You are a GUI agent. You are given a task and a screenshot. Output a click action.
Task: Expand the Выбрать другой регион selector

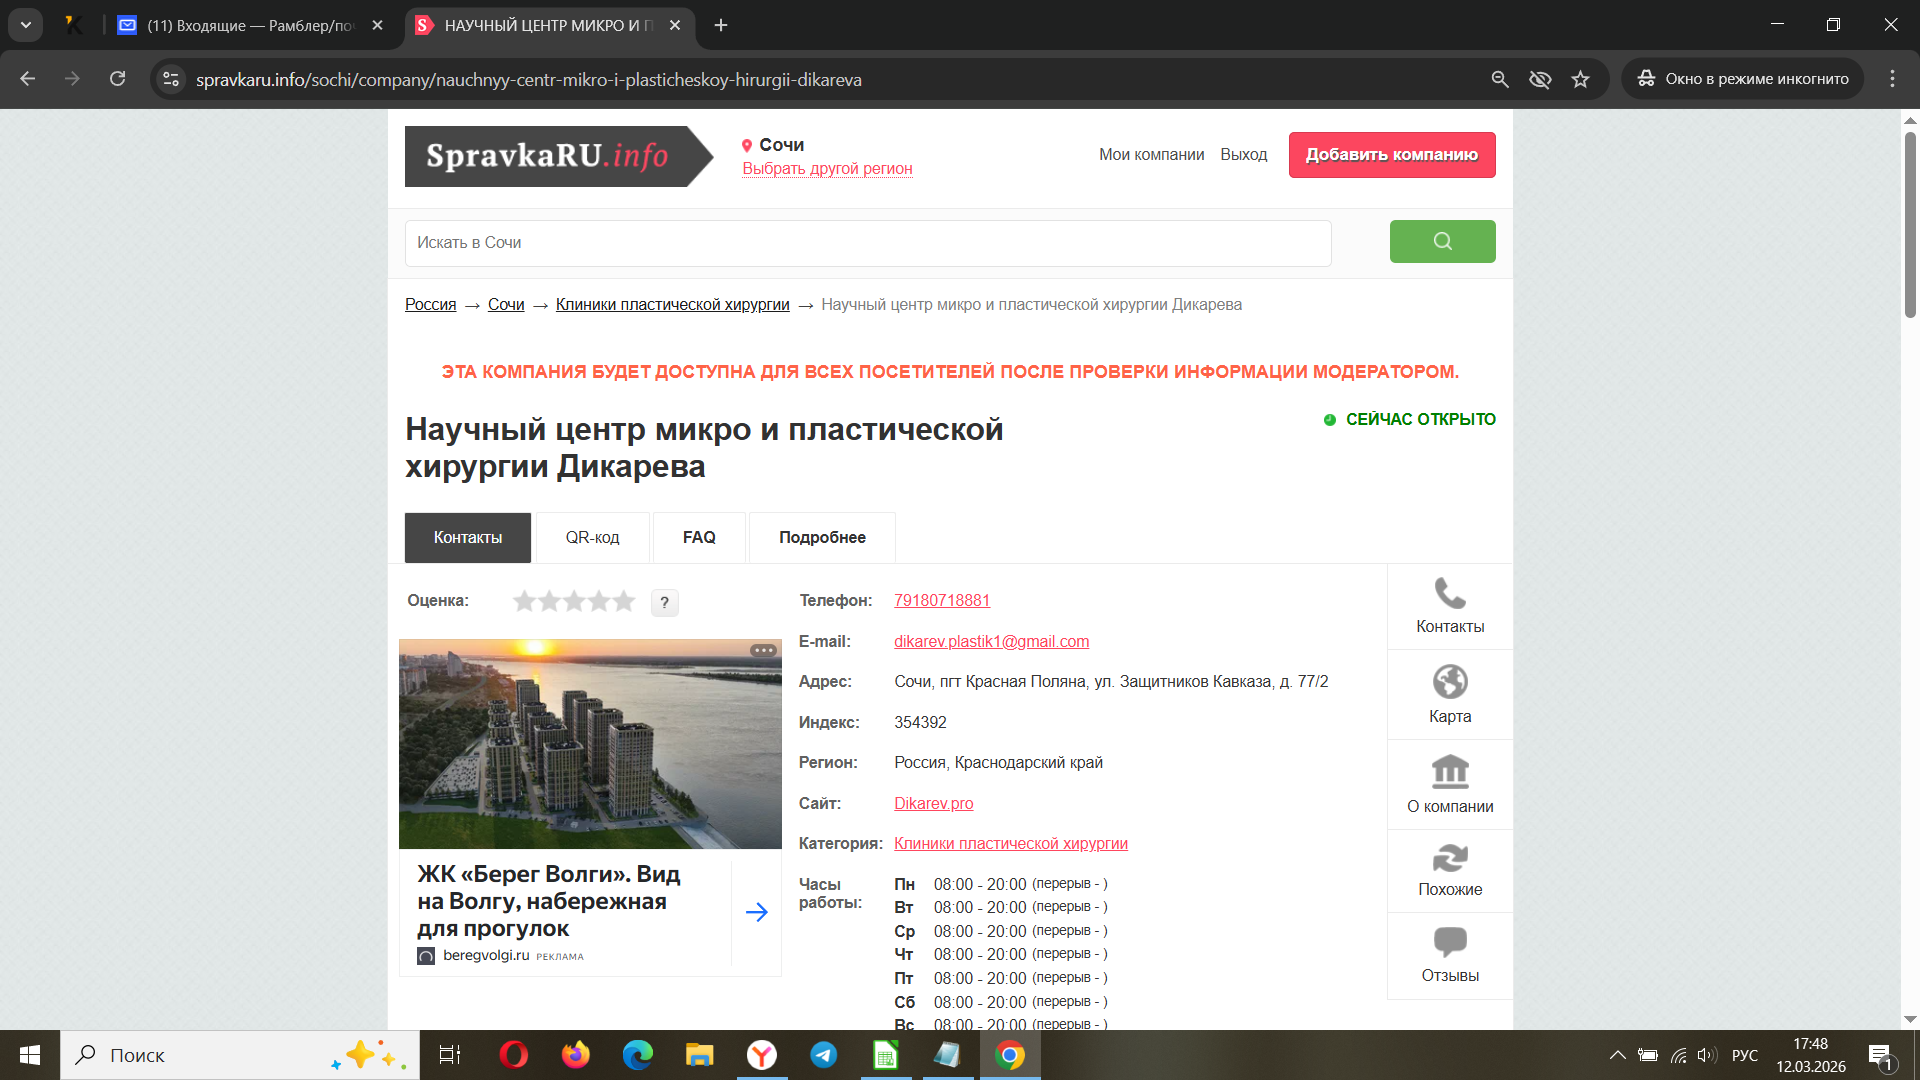[827, 169]
